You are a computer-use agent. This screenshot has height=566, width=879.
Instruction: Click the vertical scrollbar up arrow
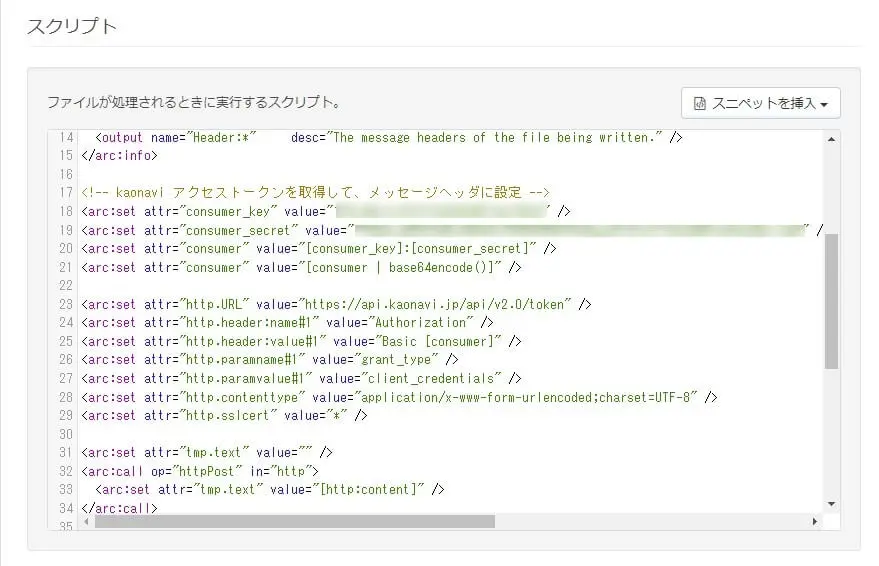[832, 141]
